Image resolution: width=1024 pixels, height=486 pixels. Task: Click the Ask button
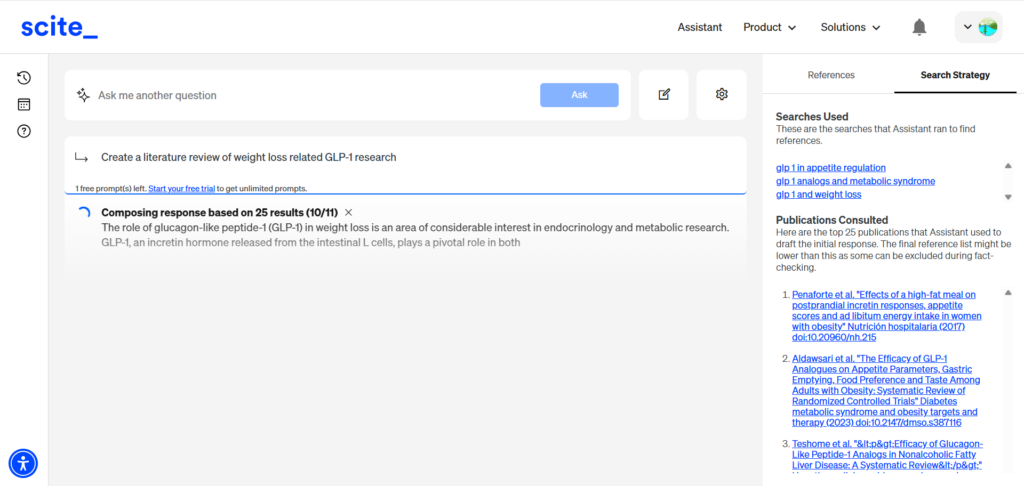click(x=579, y=95)
